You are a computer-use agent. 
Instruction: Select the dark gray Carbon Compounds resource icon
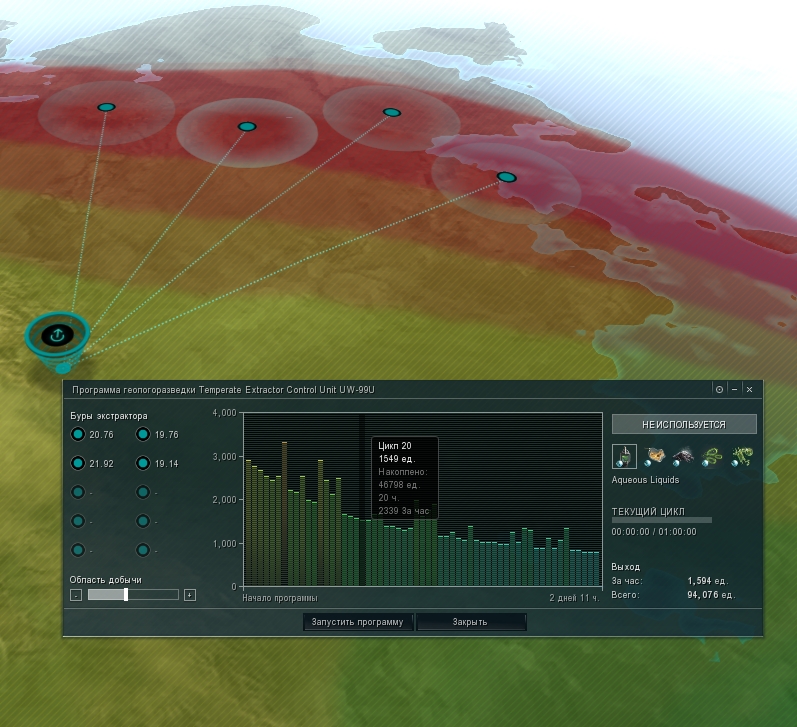[683, 456]
